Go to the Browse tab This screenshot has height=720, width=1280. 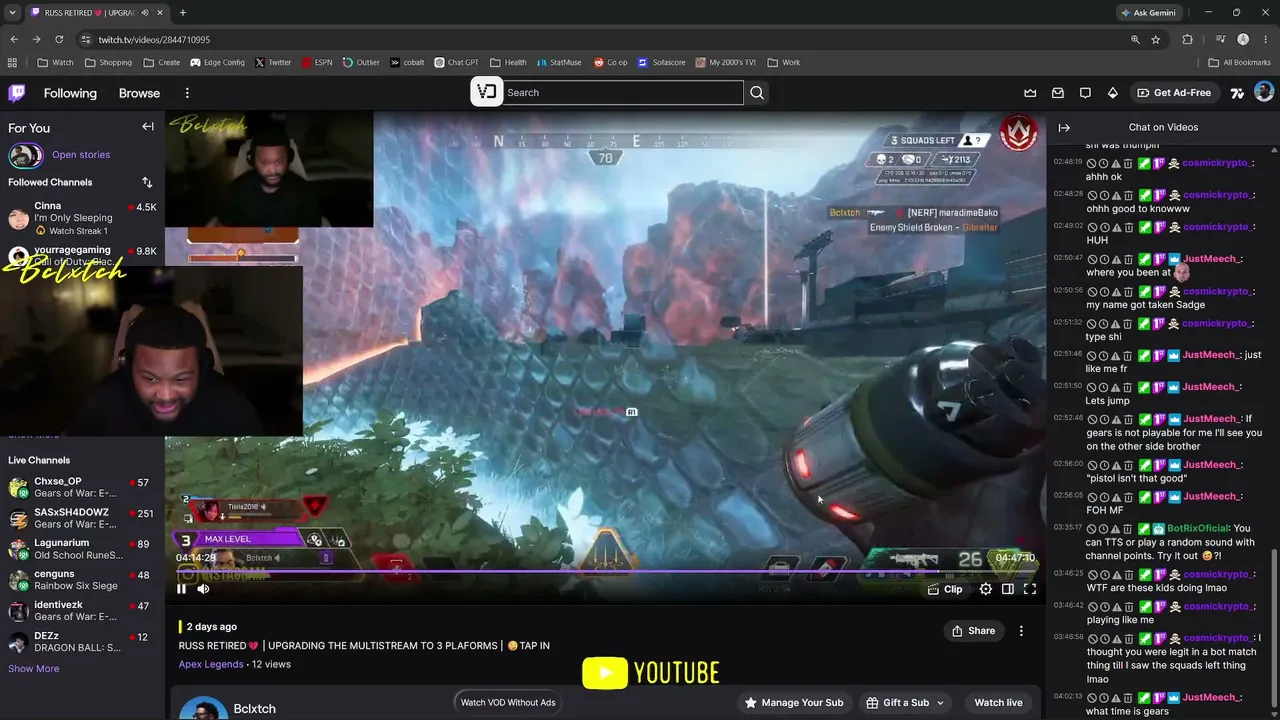[139, 93]
